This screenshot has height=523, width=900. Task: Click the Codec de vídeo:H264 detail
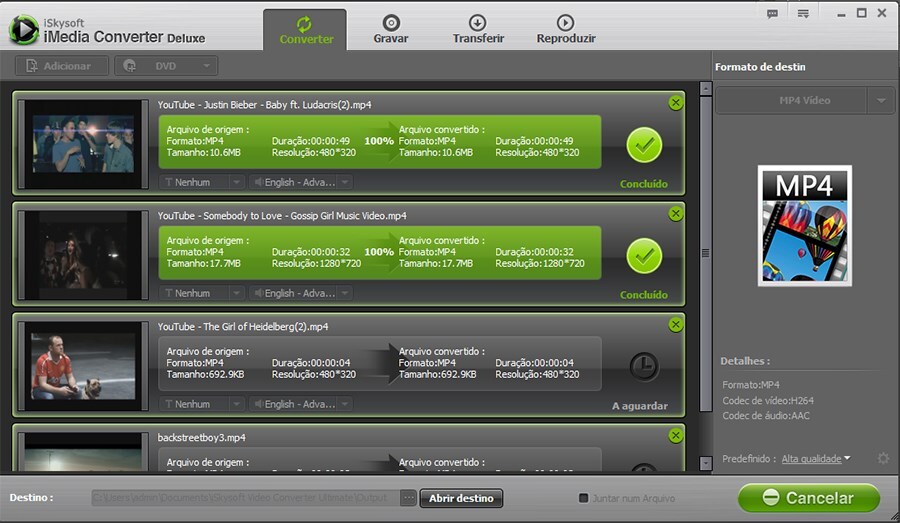[767, 400]
